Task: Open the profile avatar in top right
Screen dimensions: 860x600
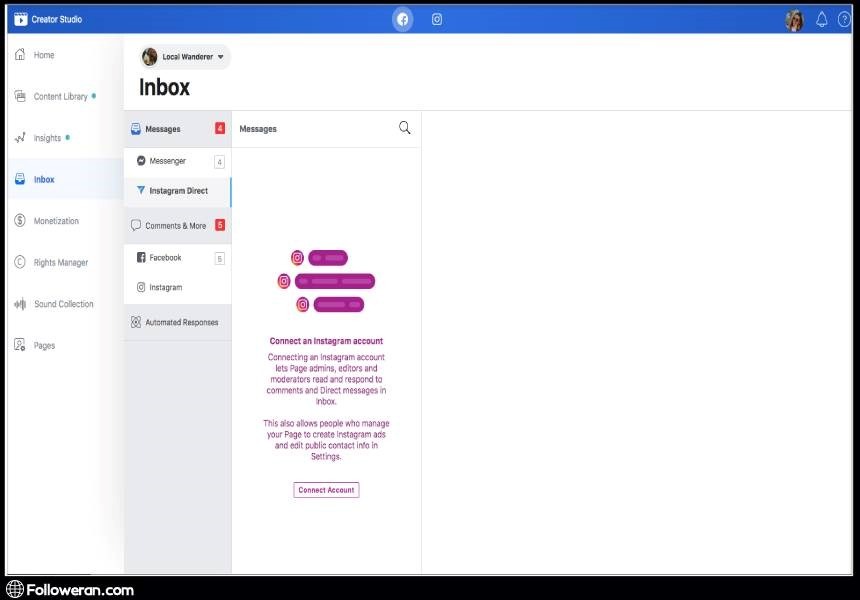Action: (x=795, y=20)
